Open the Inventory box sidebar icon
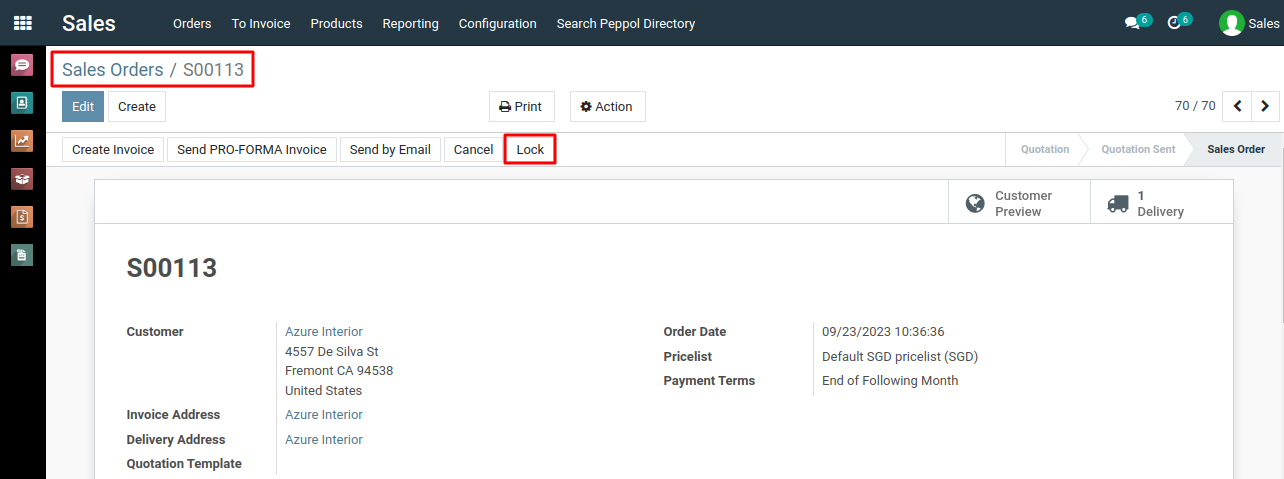The width and height of the screenshot is (1284, 479). click(22, 179)
